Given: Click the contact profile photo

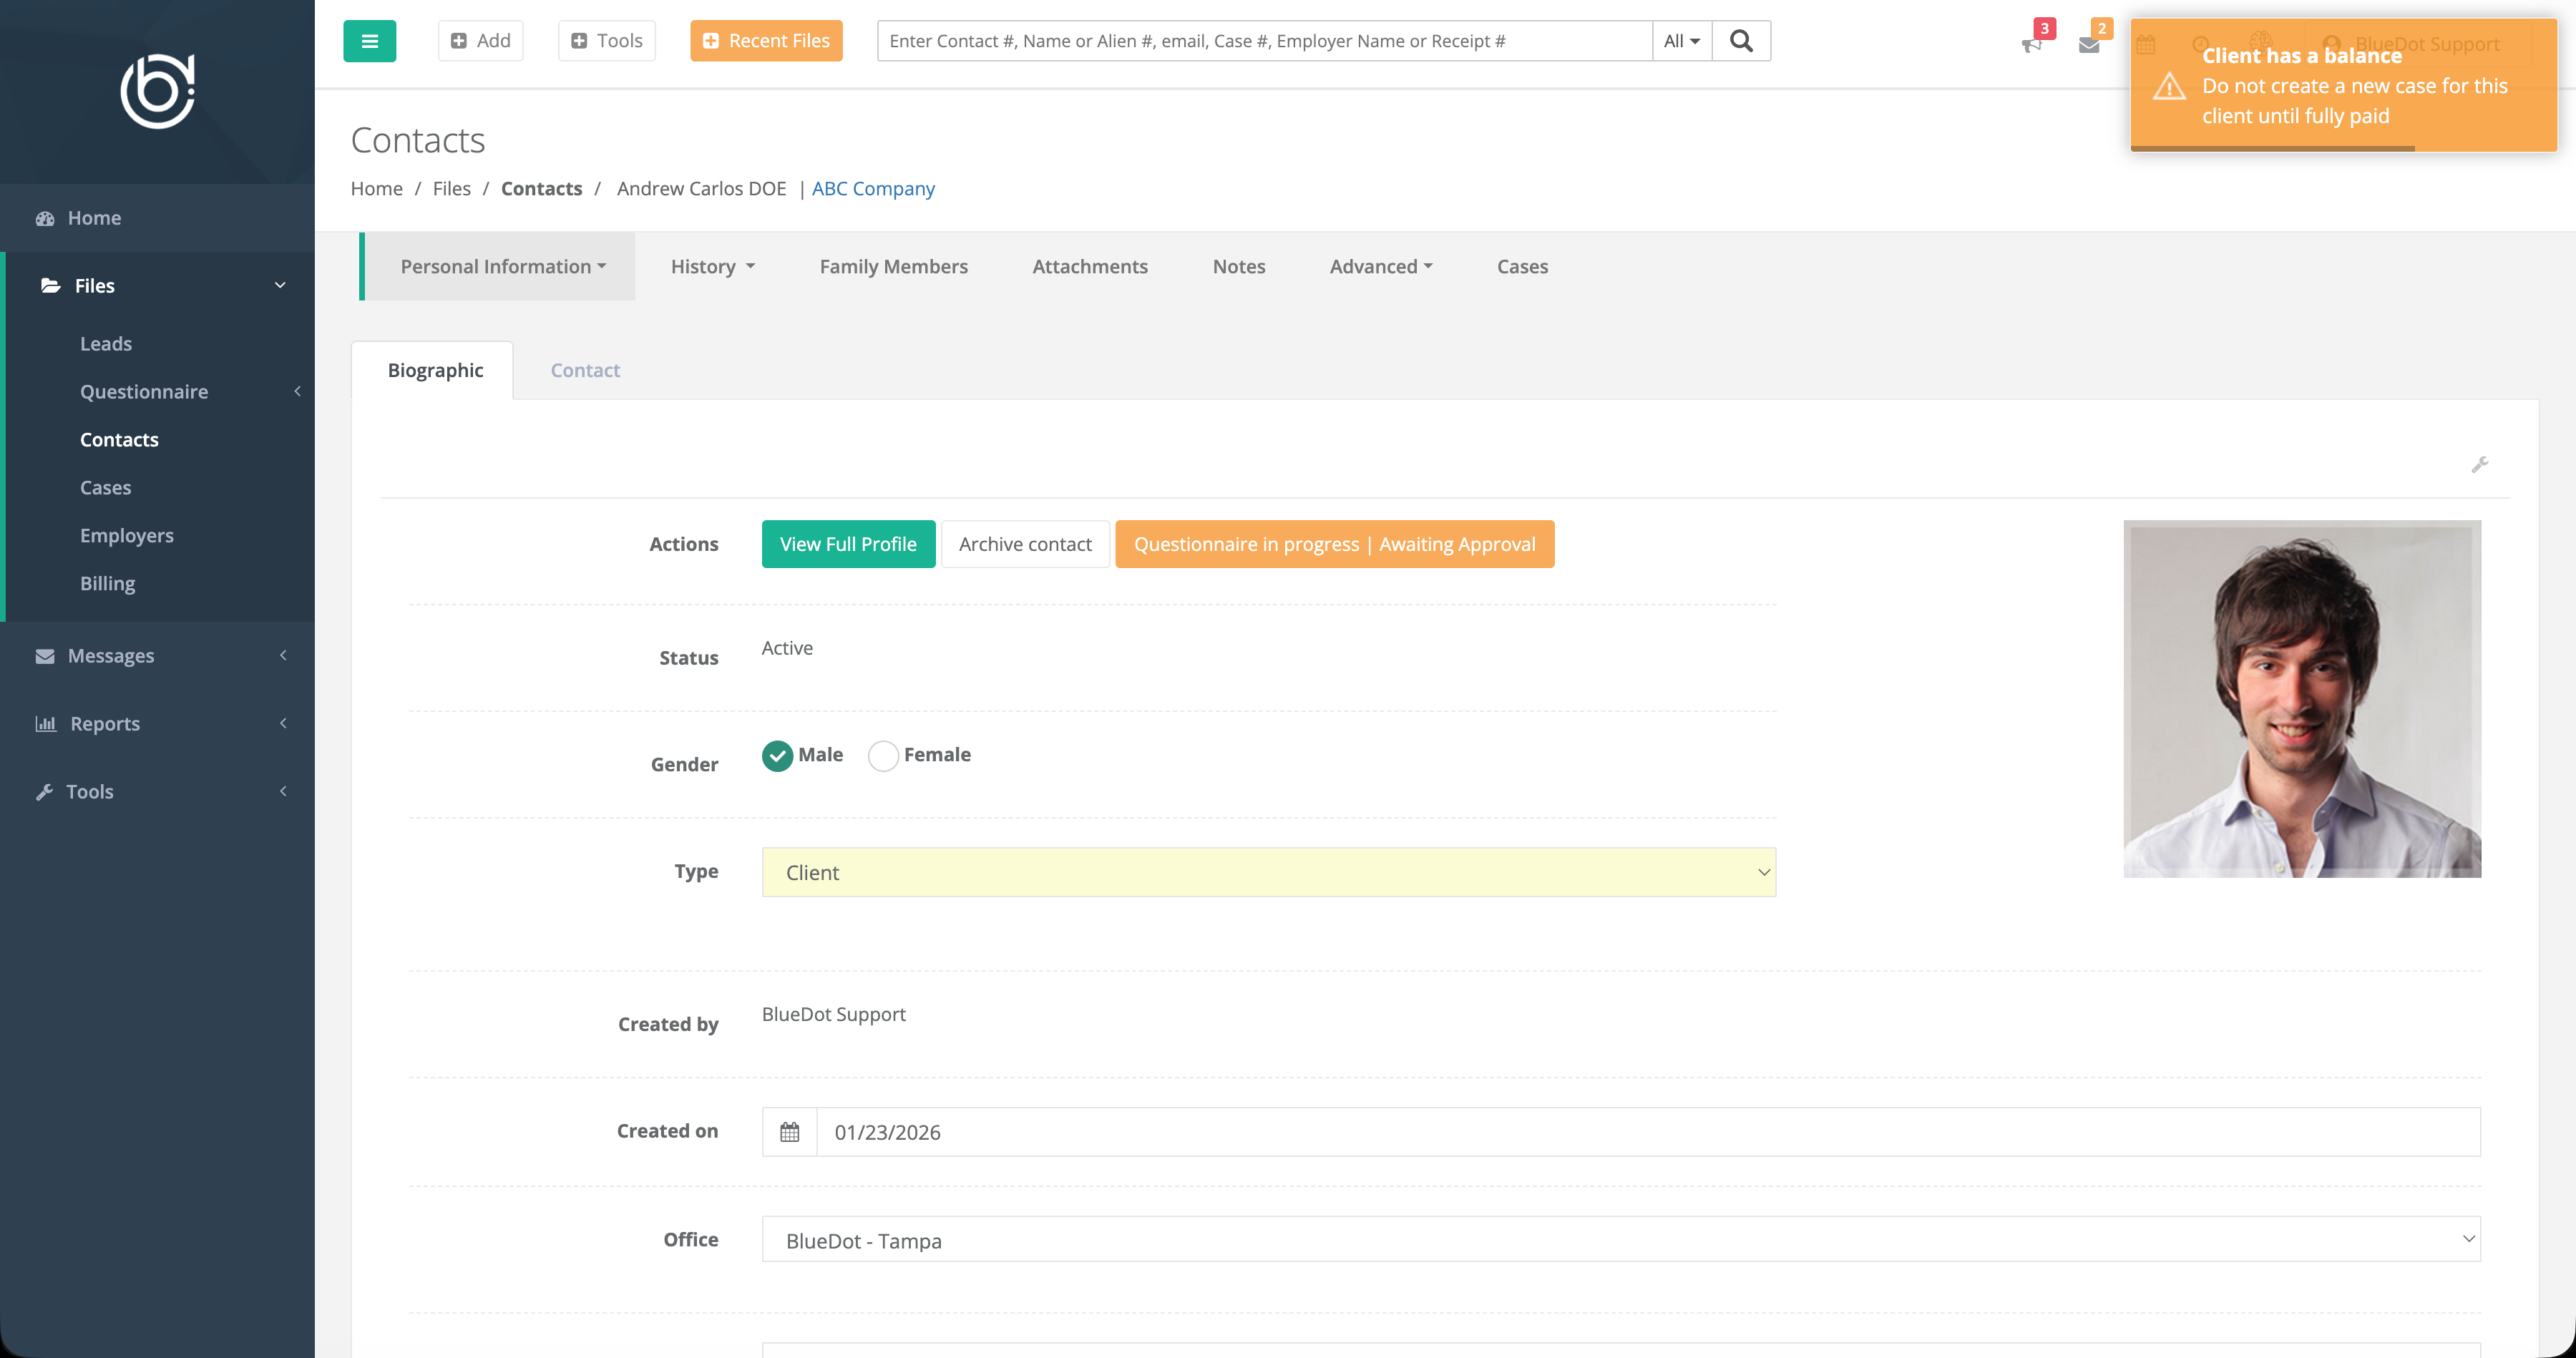Looking at the screenshot, I should tap(2302, 699).
